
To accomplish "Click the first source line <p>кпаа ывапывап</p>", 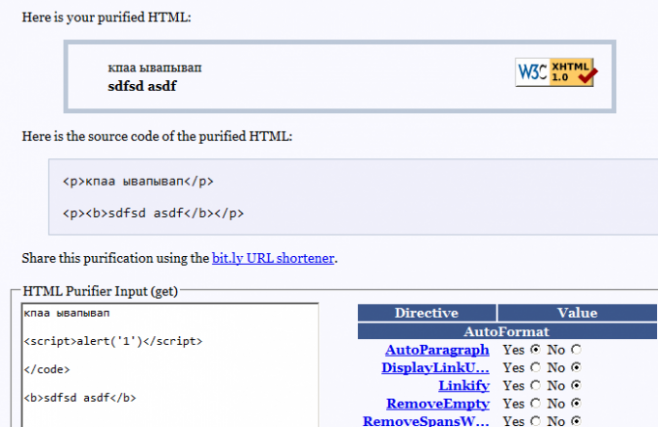I will click(x=138, y=181).
